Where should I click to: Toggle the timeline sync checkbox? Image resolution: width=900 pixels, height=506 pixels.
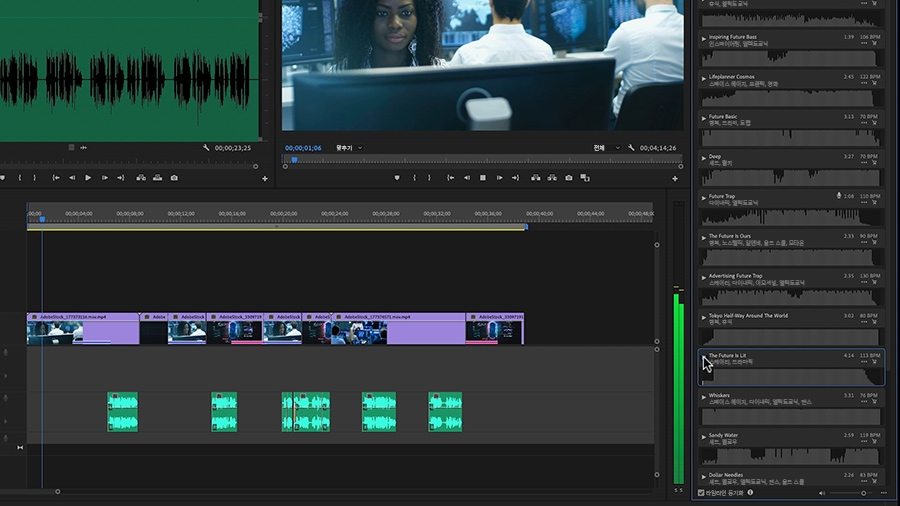tap(701, 493)
